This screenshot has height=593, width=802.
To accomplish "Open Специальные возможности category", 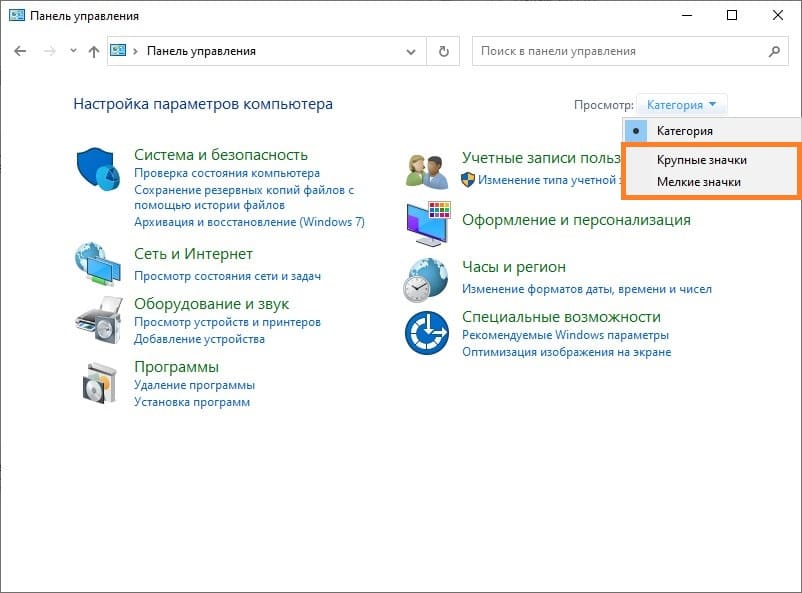I will pos(561,317).
